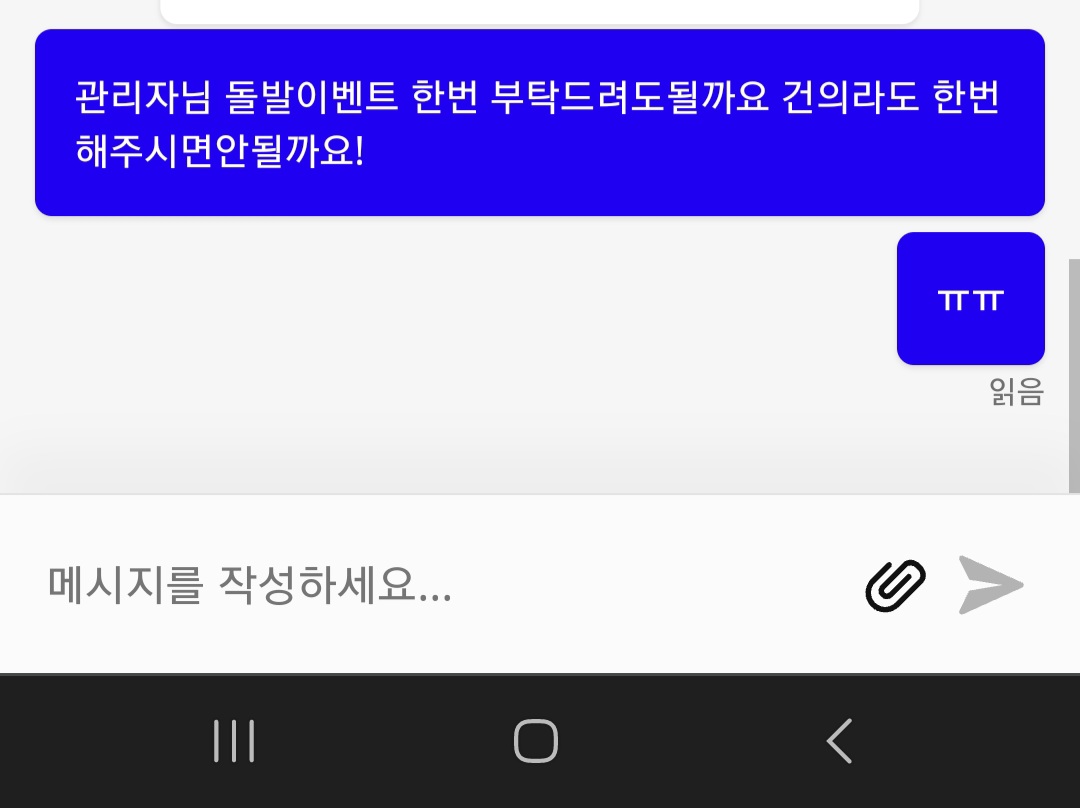Tap the '읽음' read receipt label

(1017, 392)
